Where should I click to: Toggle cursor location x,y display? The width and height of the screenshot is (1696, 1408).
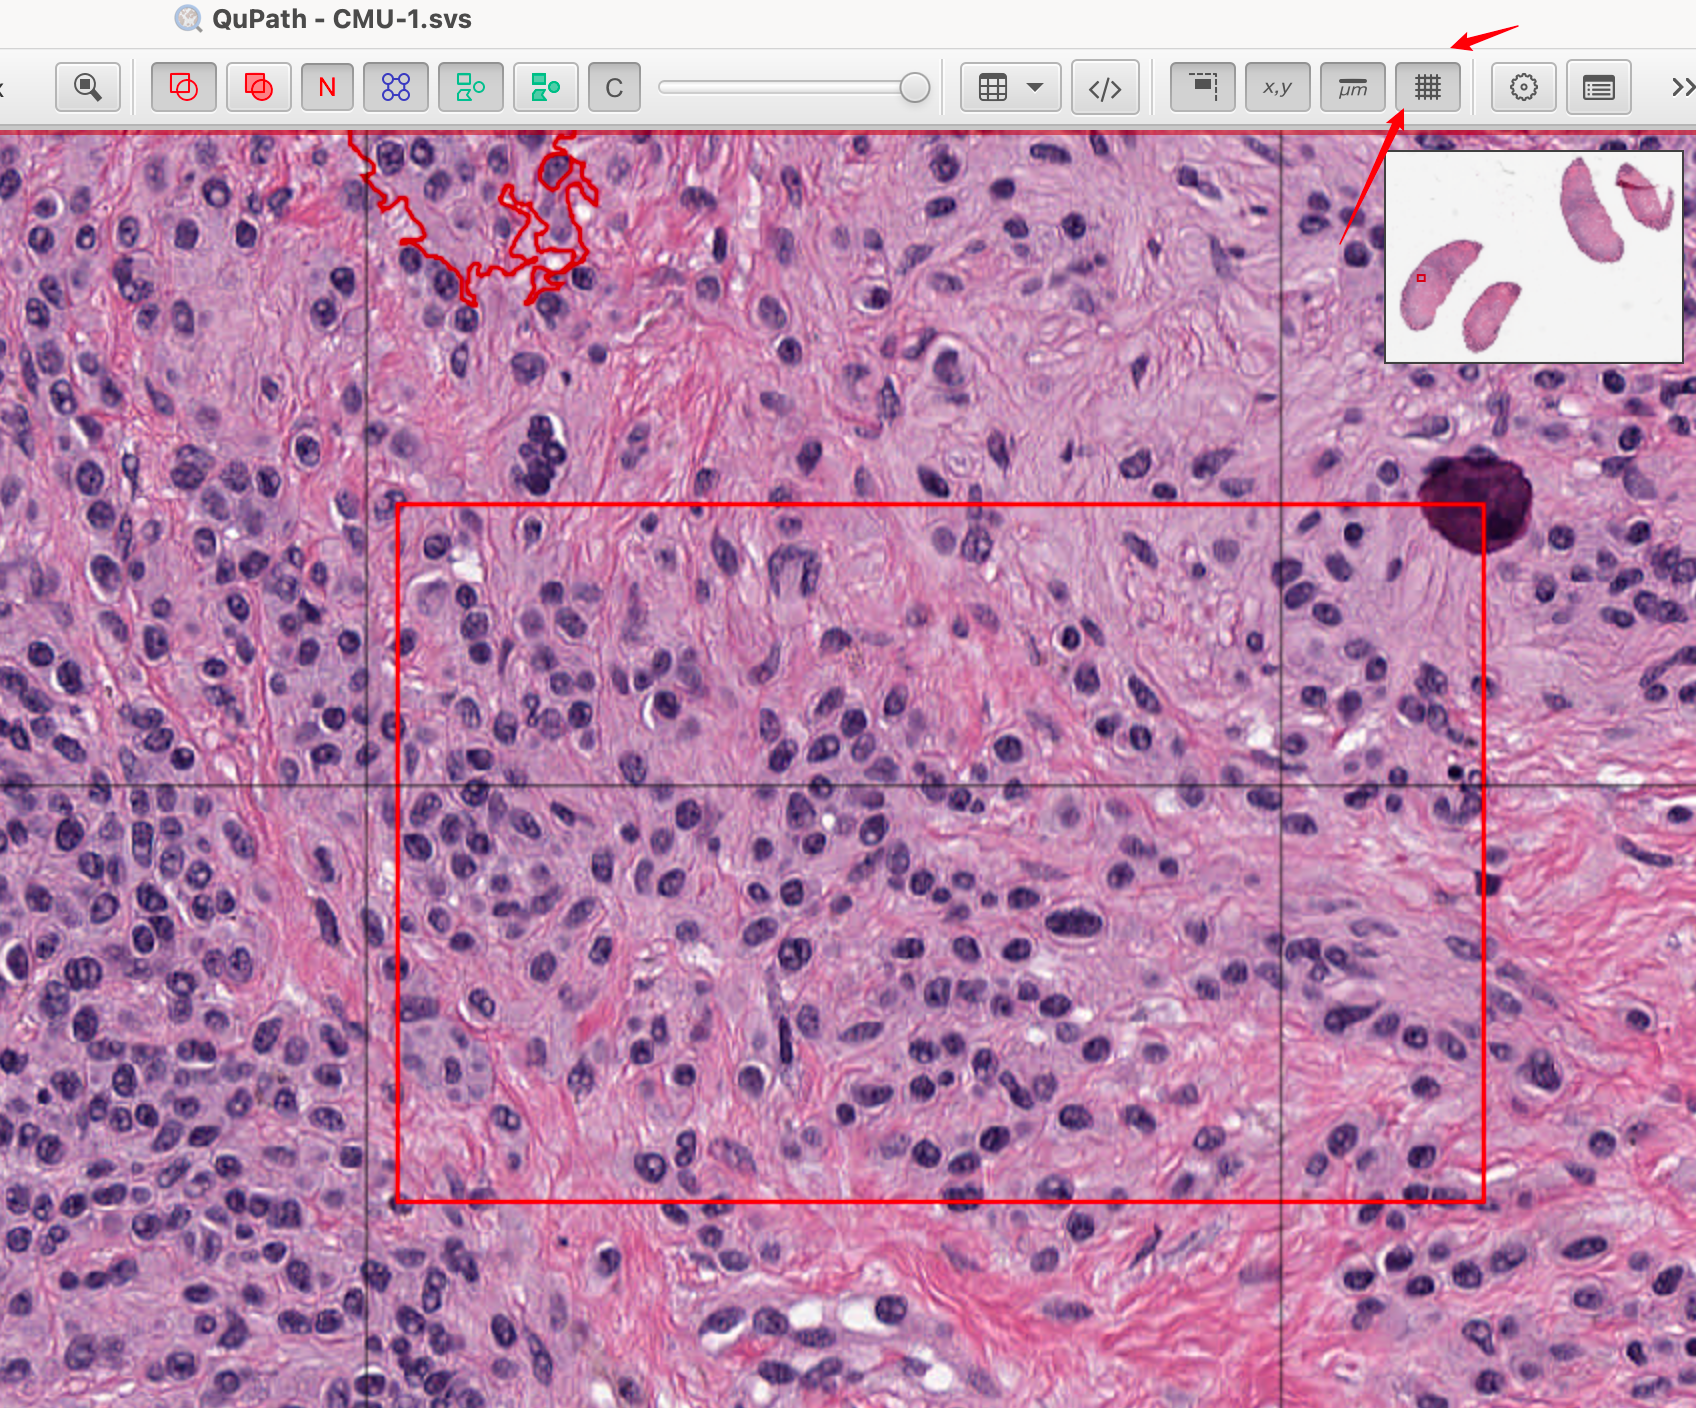1278,88
